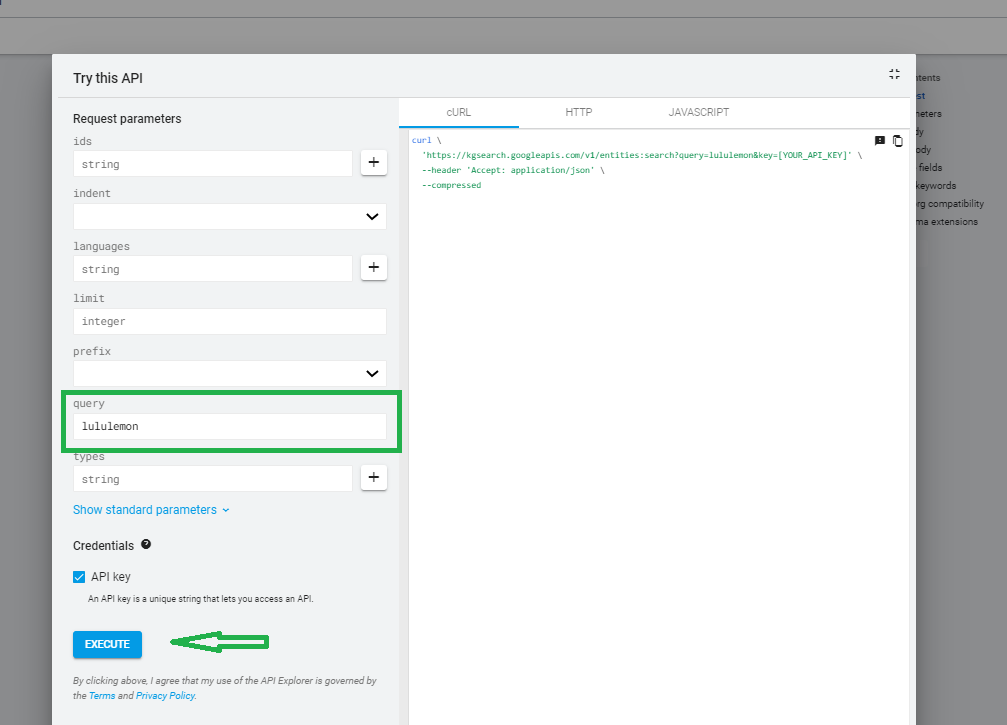Copy the cURL code sample
The image size is (1007, 725).
[x=898, y=141]
